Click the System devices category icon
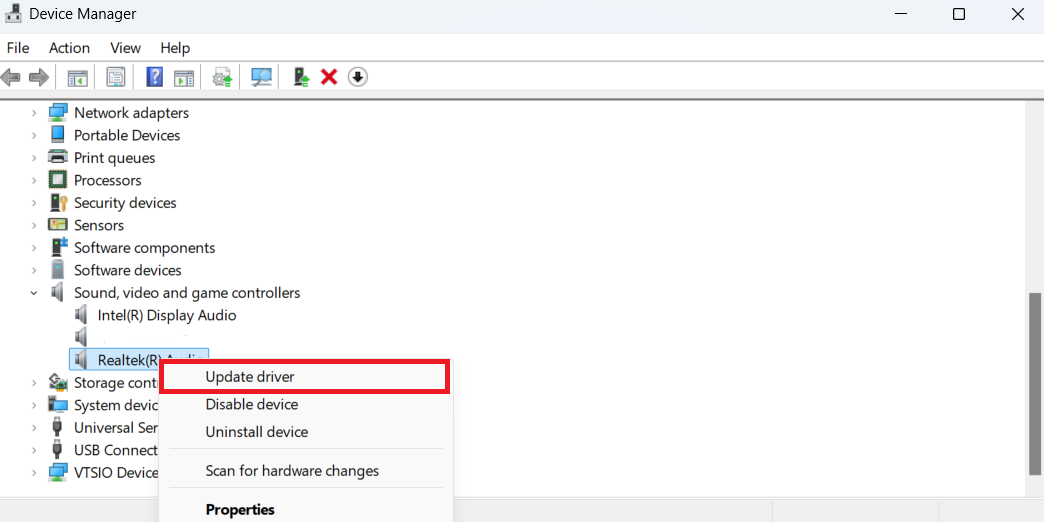 click(x=58, y=405)
